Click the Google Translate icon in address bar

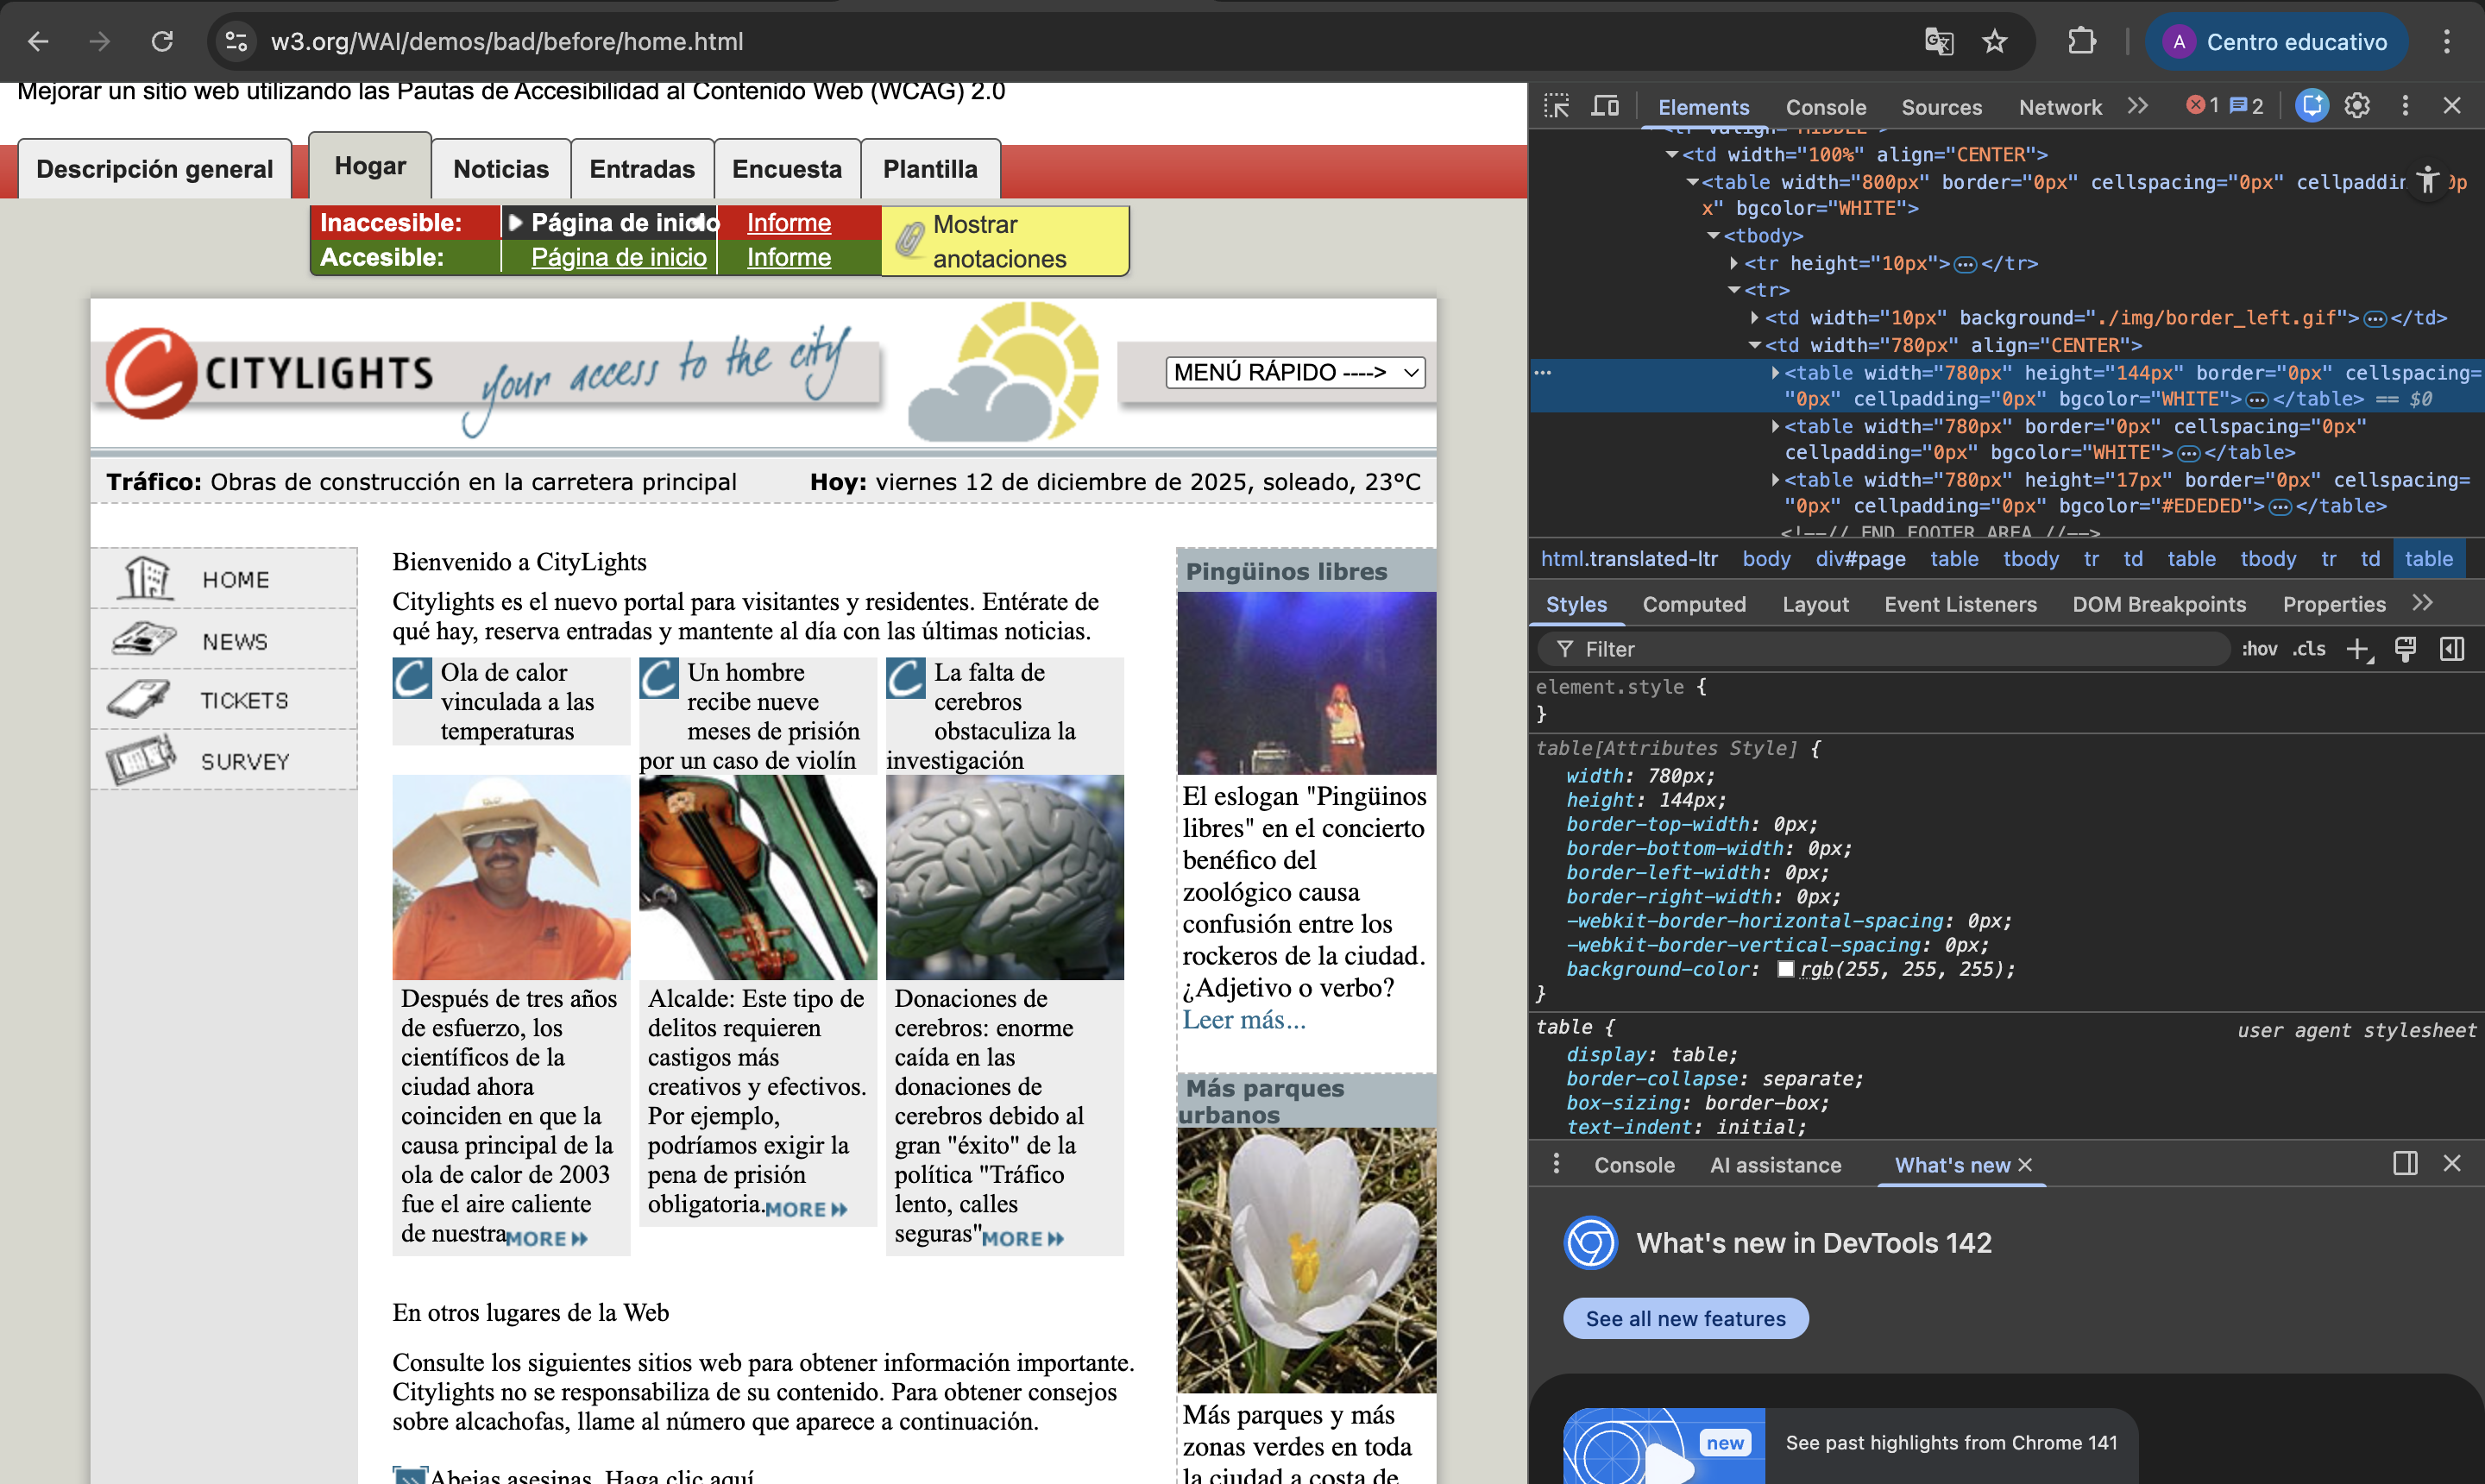[1939, 42]
